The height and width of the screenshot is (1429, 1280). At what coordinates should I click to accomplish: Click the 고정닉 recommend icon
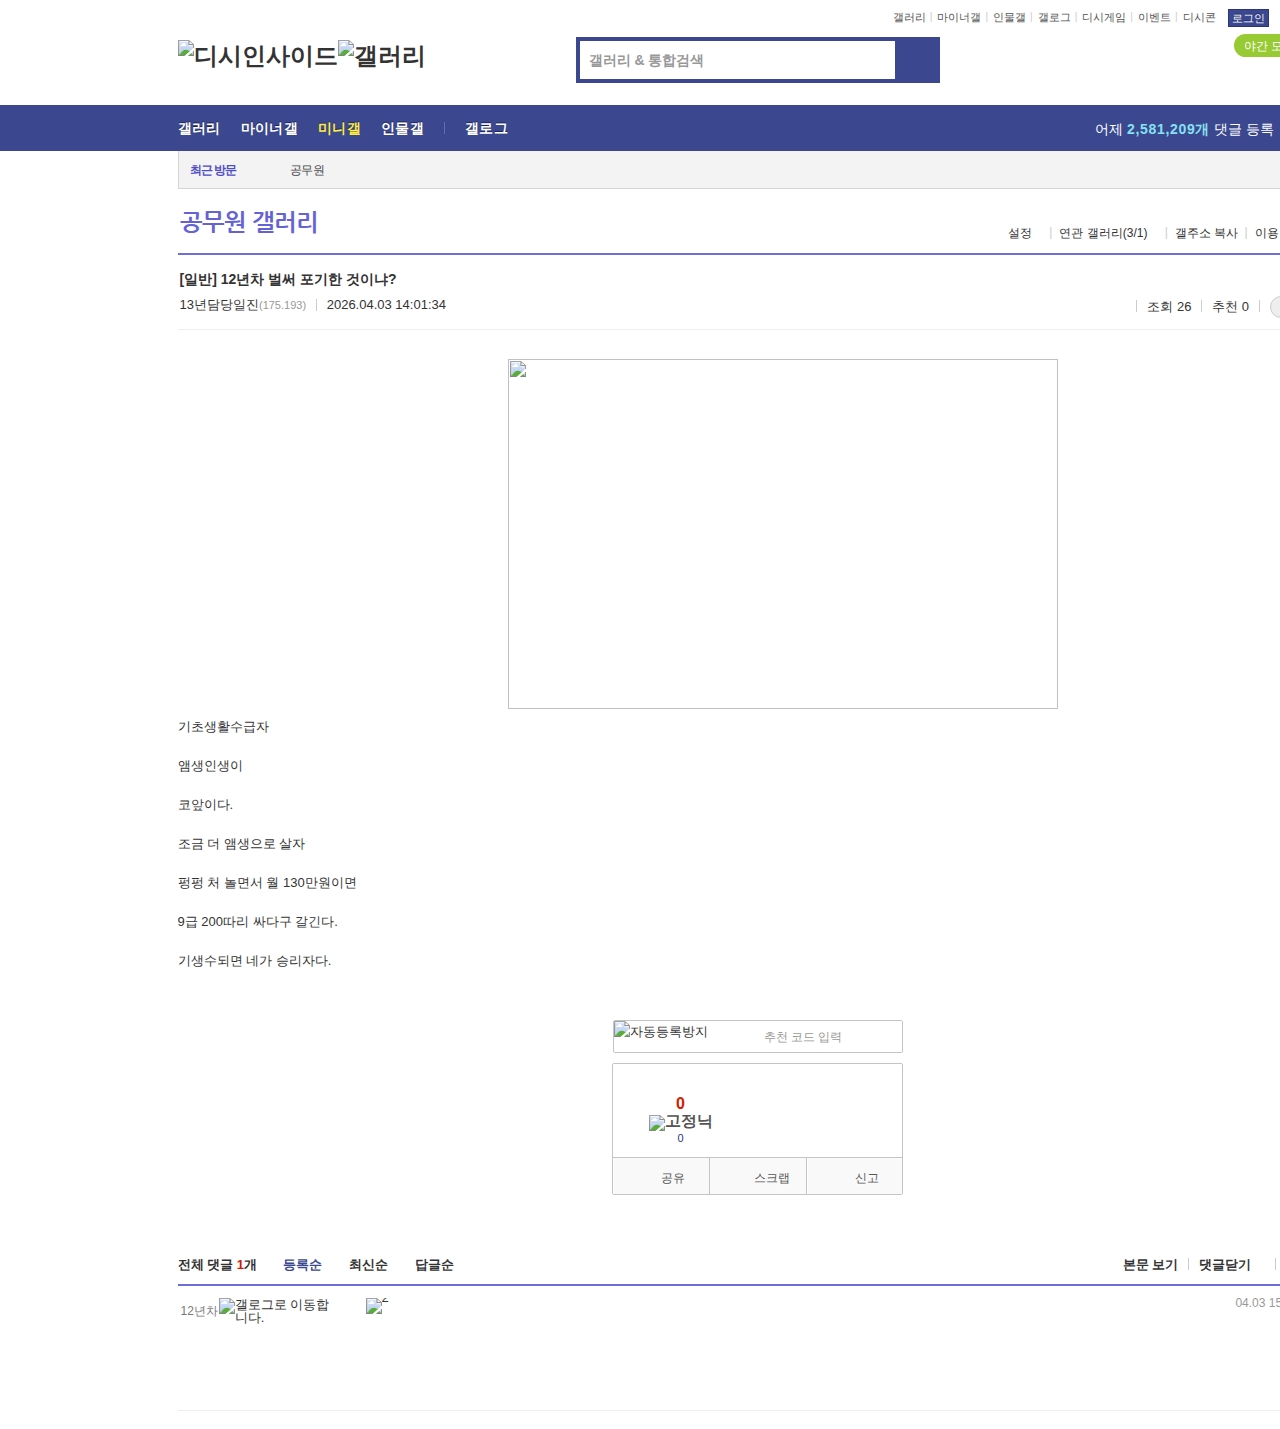click(x=680, y=1122)
